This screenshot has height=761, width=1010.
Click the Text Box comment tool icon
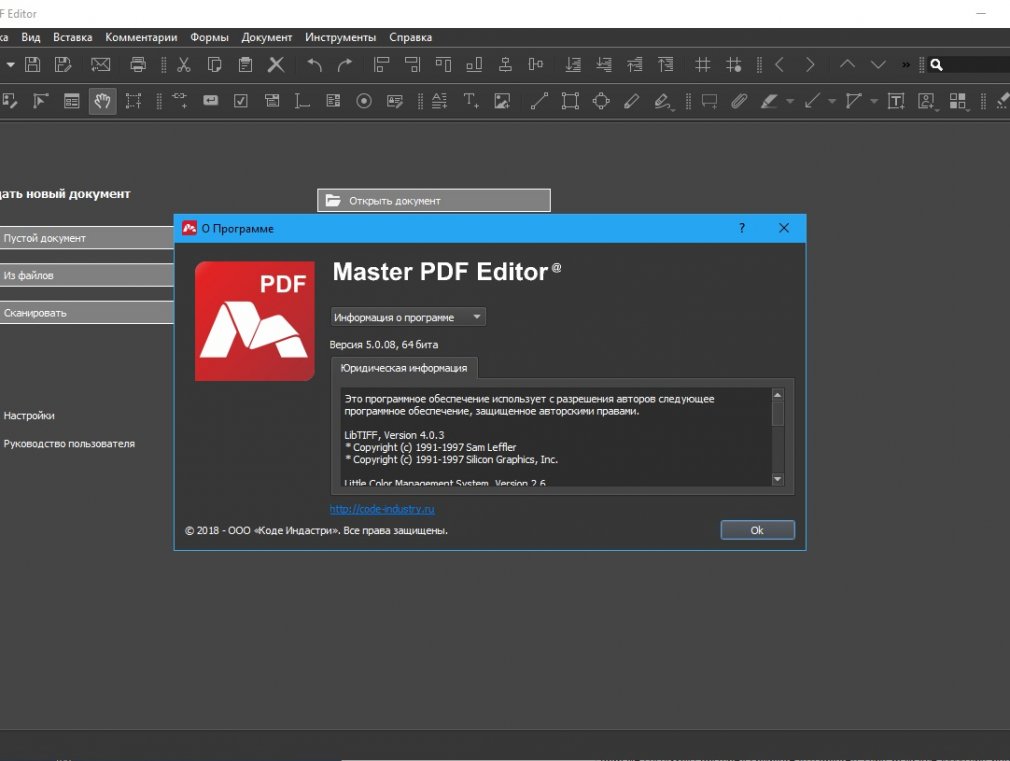click(x=896, y=101)
